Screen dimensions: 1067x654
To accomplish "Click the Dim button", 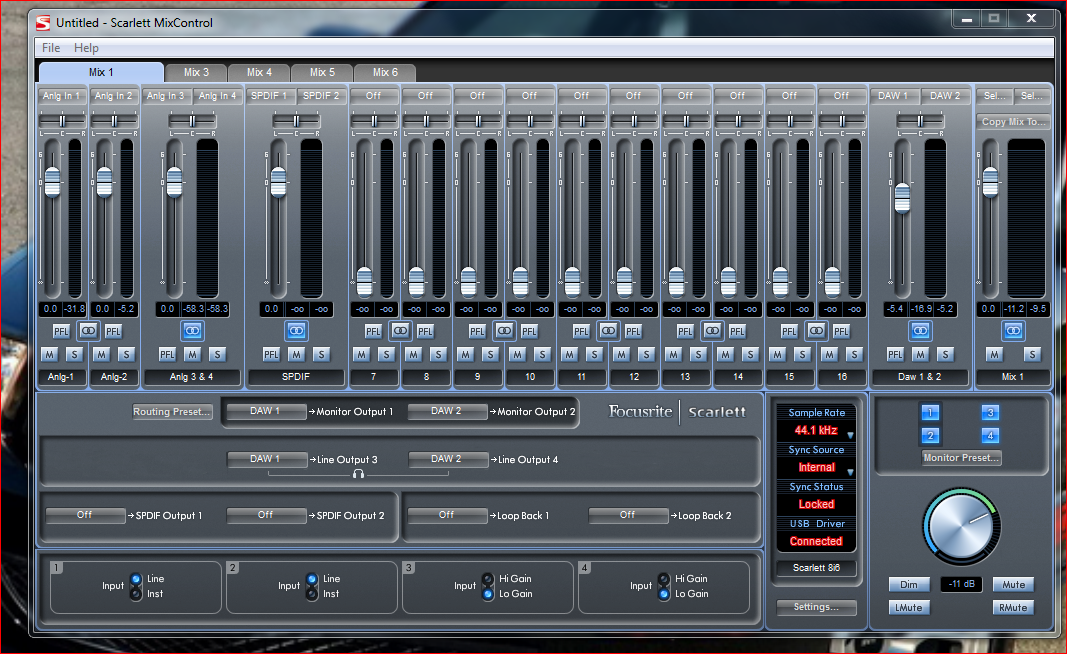I will [909, 585].
